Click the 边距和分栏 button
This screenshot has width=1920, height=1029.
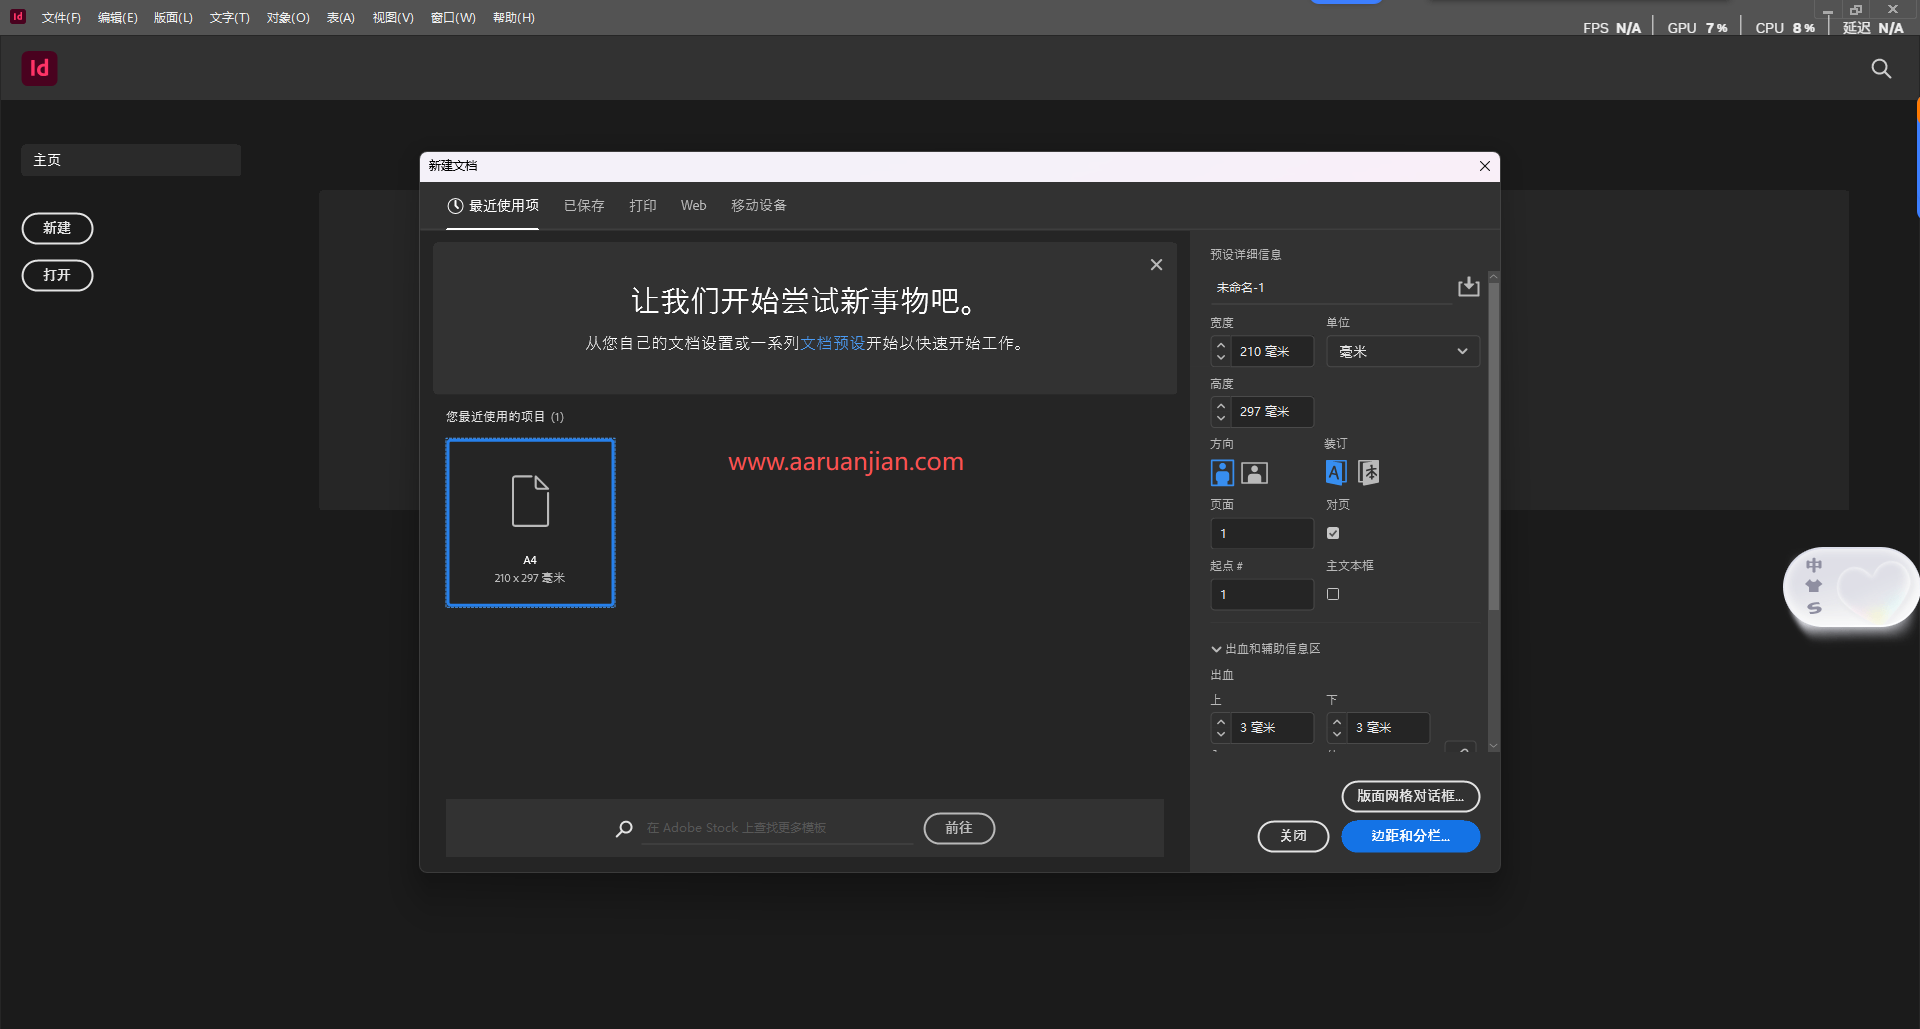point(1410,836)
